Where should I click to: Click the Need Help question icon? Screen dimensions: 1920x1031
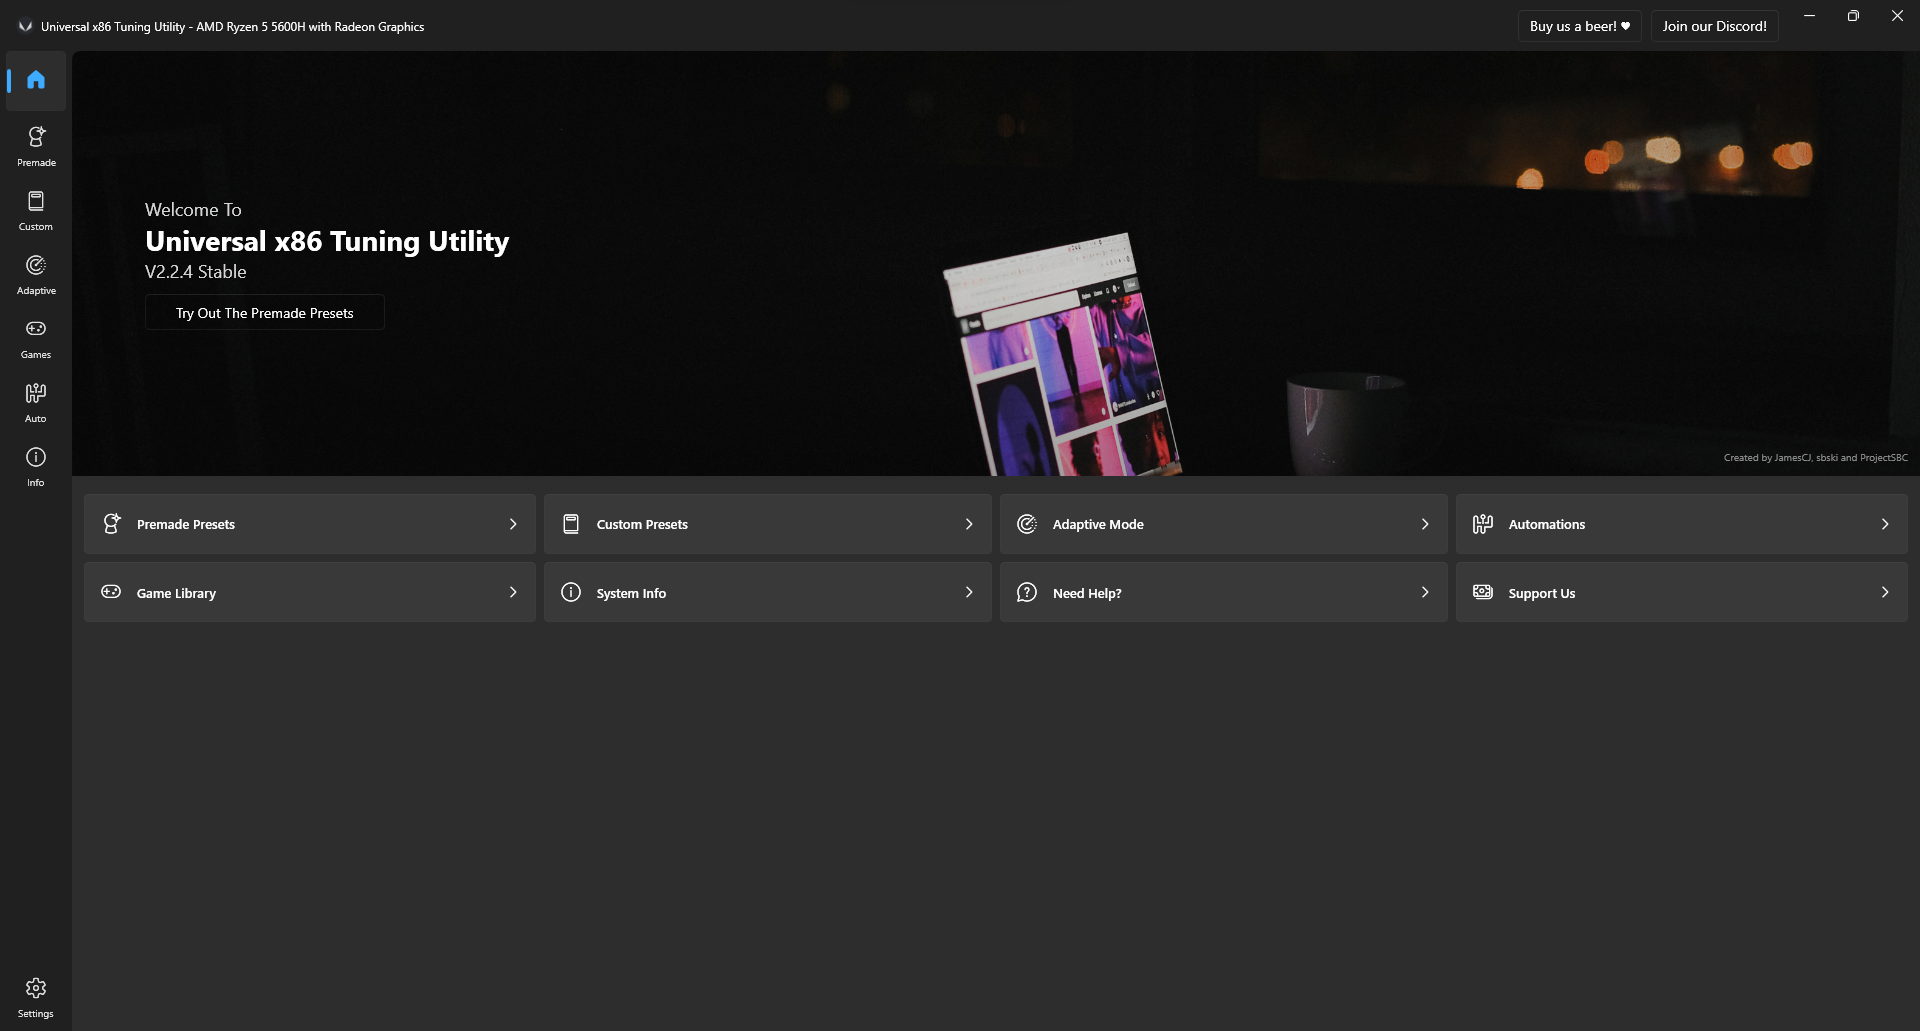click(x=1027, y=592)
